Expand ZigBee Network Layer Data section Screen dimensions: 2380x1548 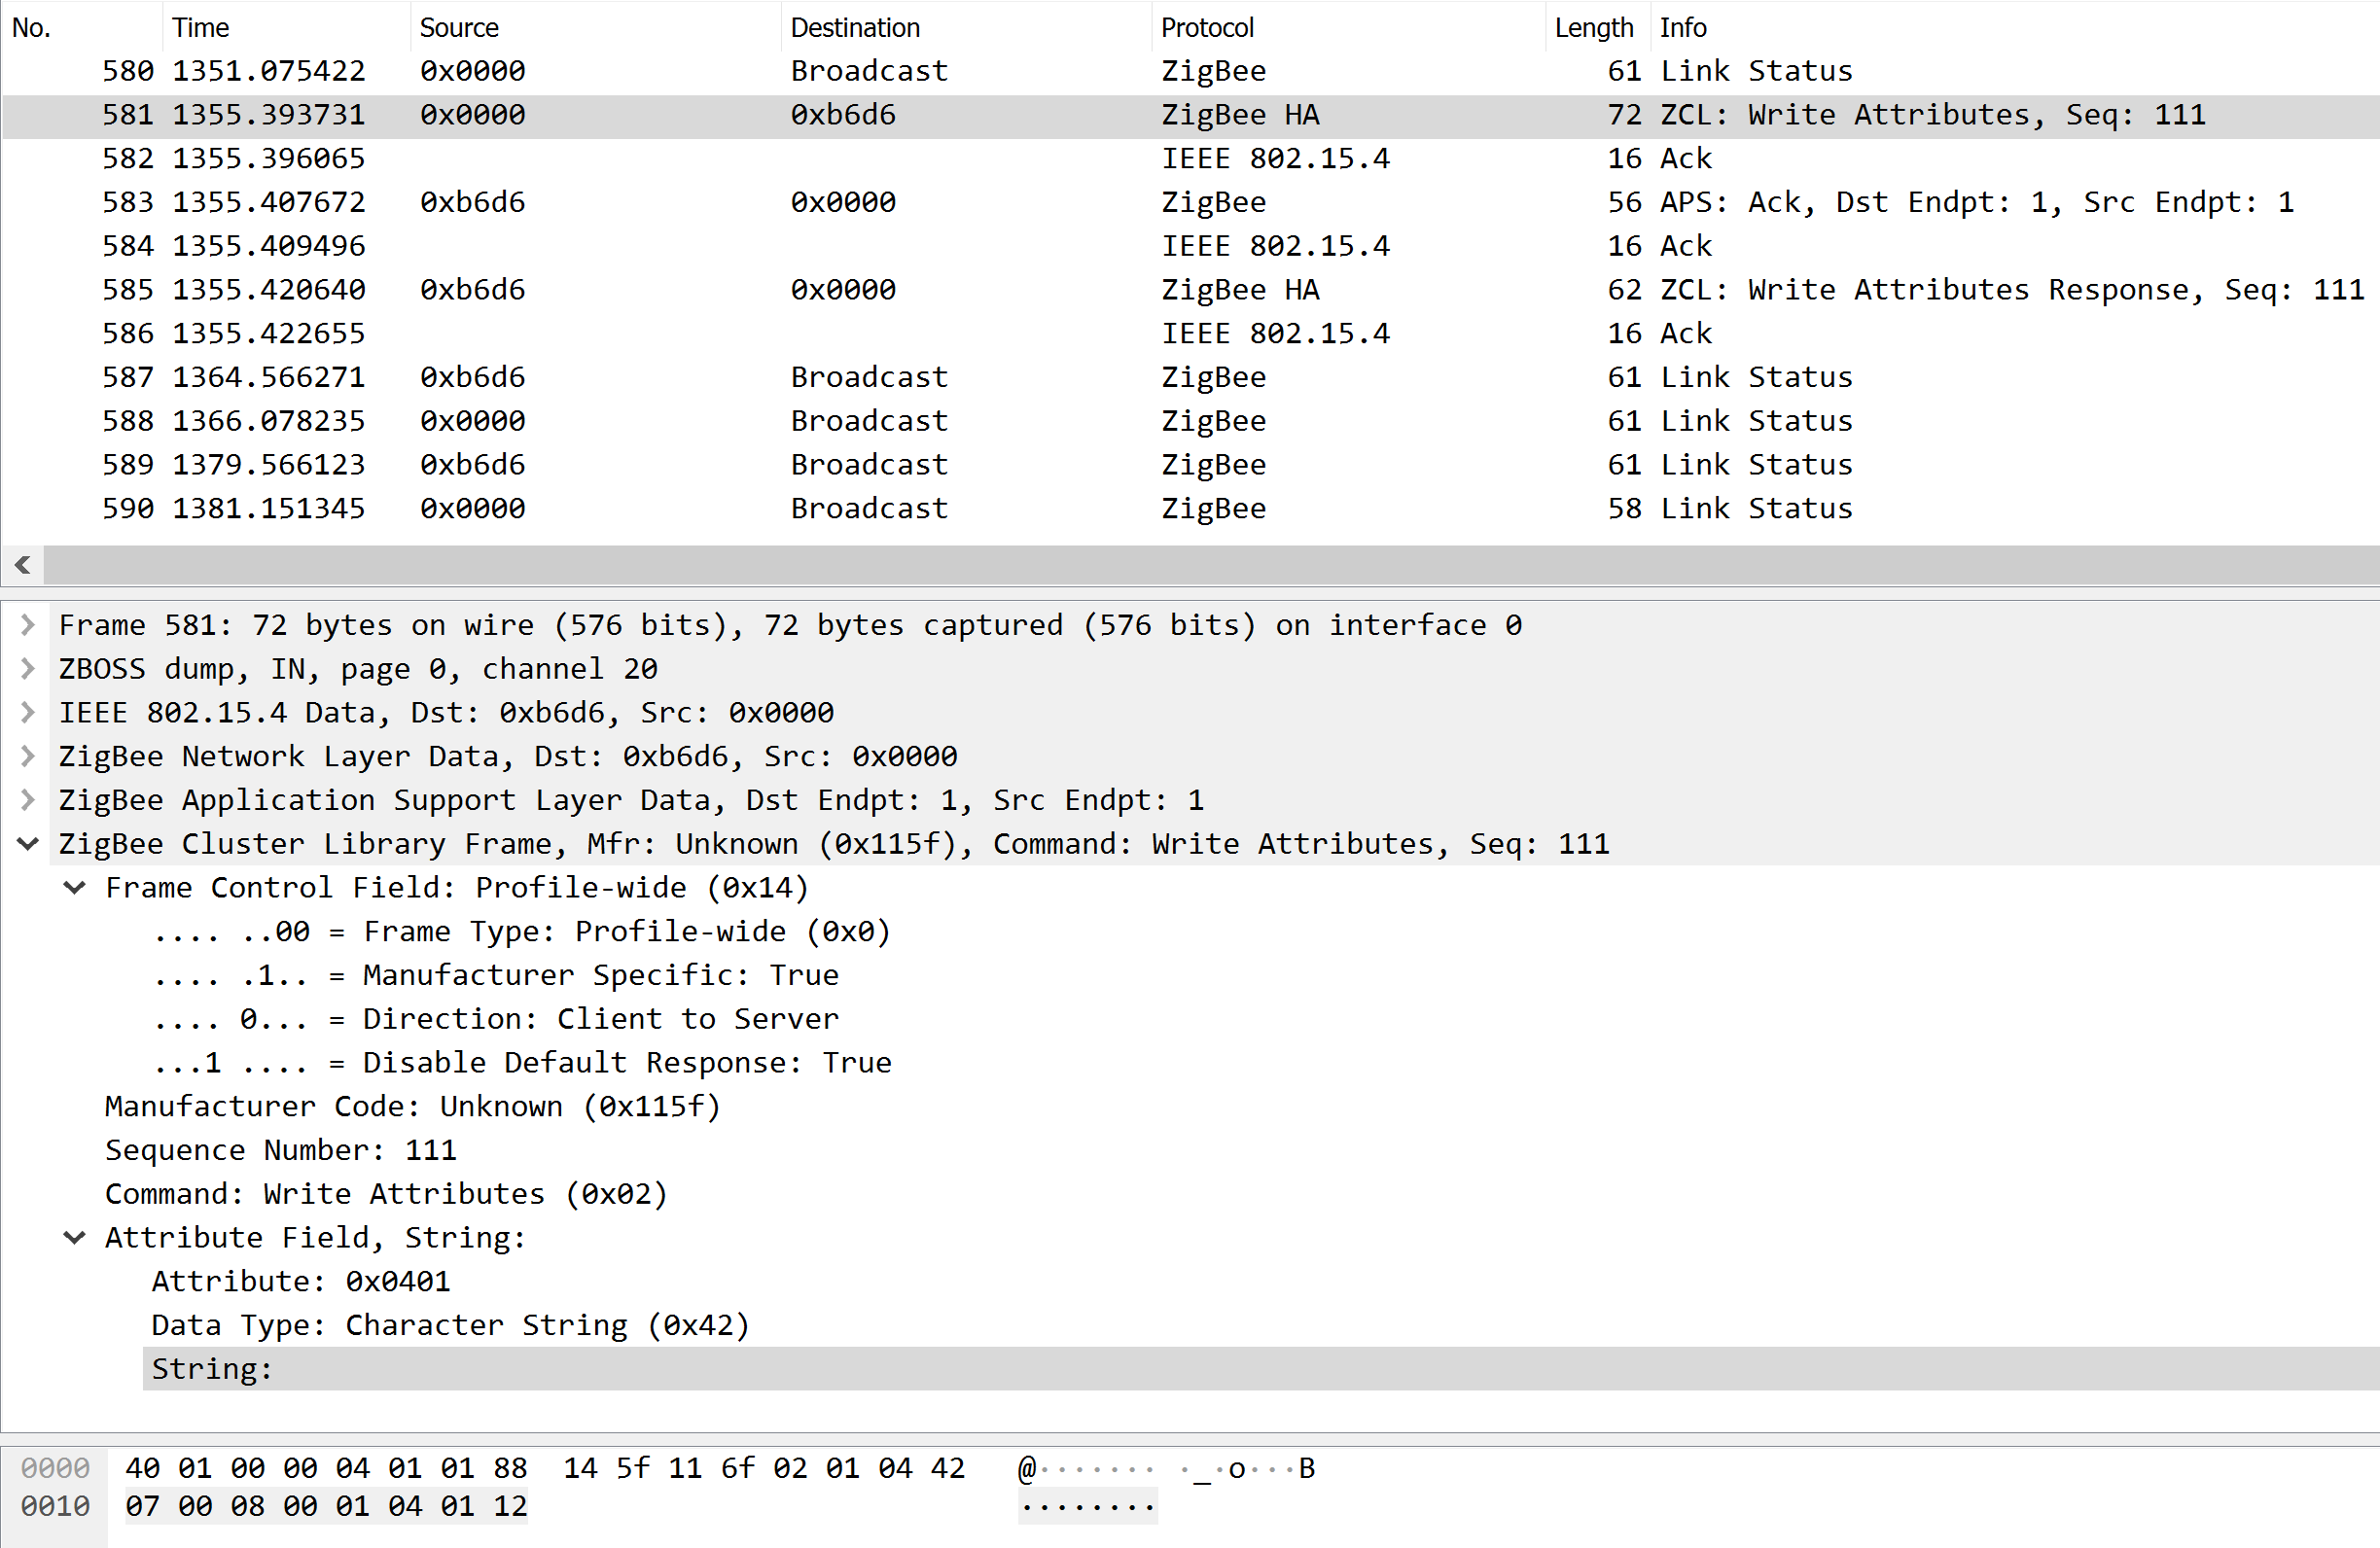point(28,756)
